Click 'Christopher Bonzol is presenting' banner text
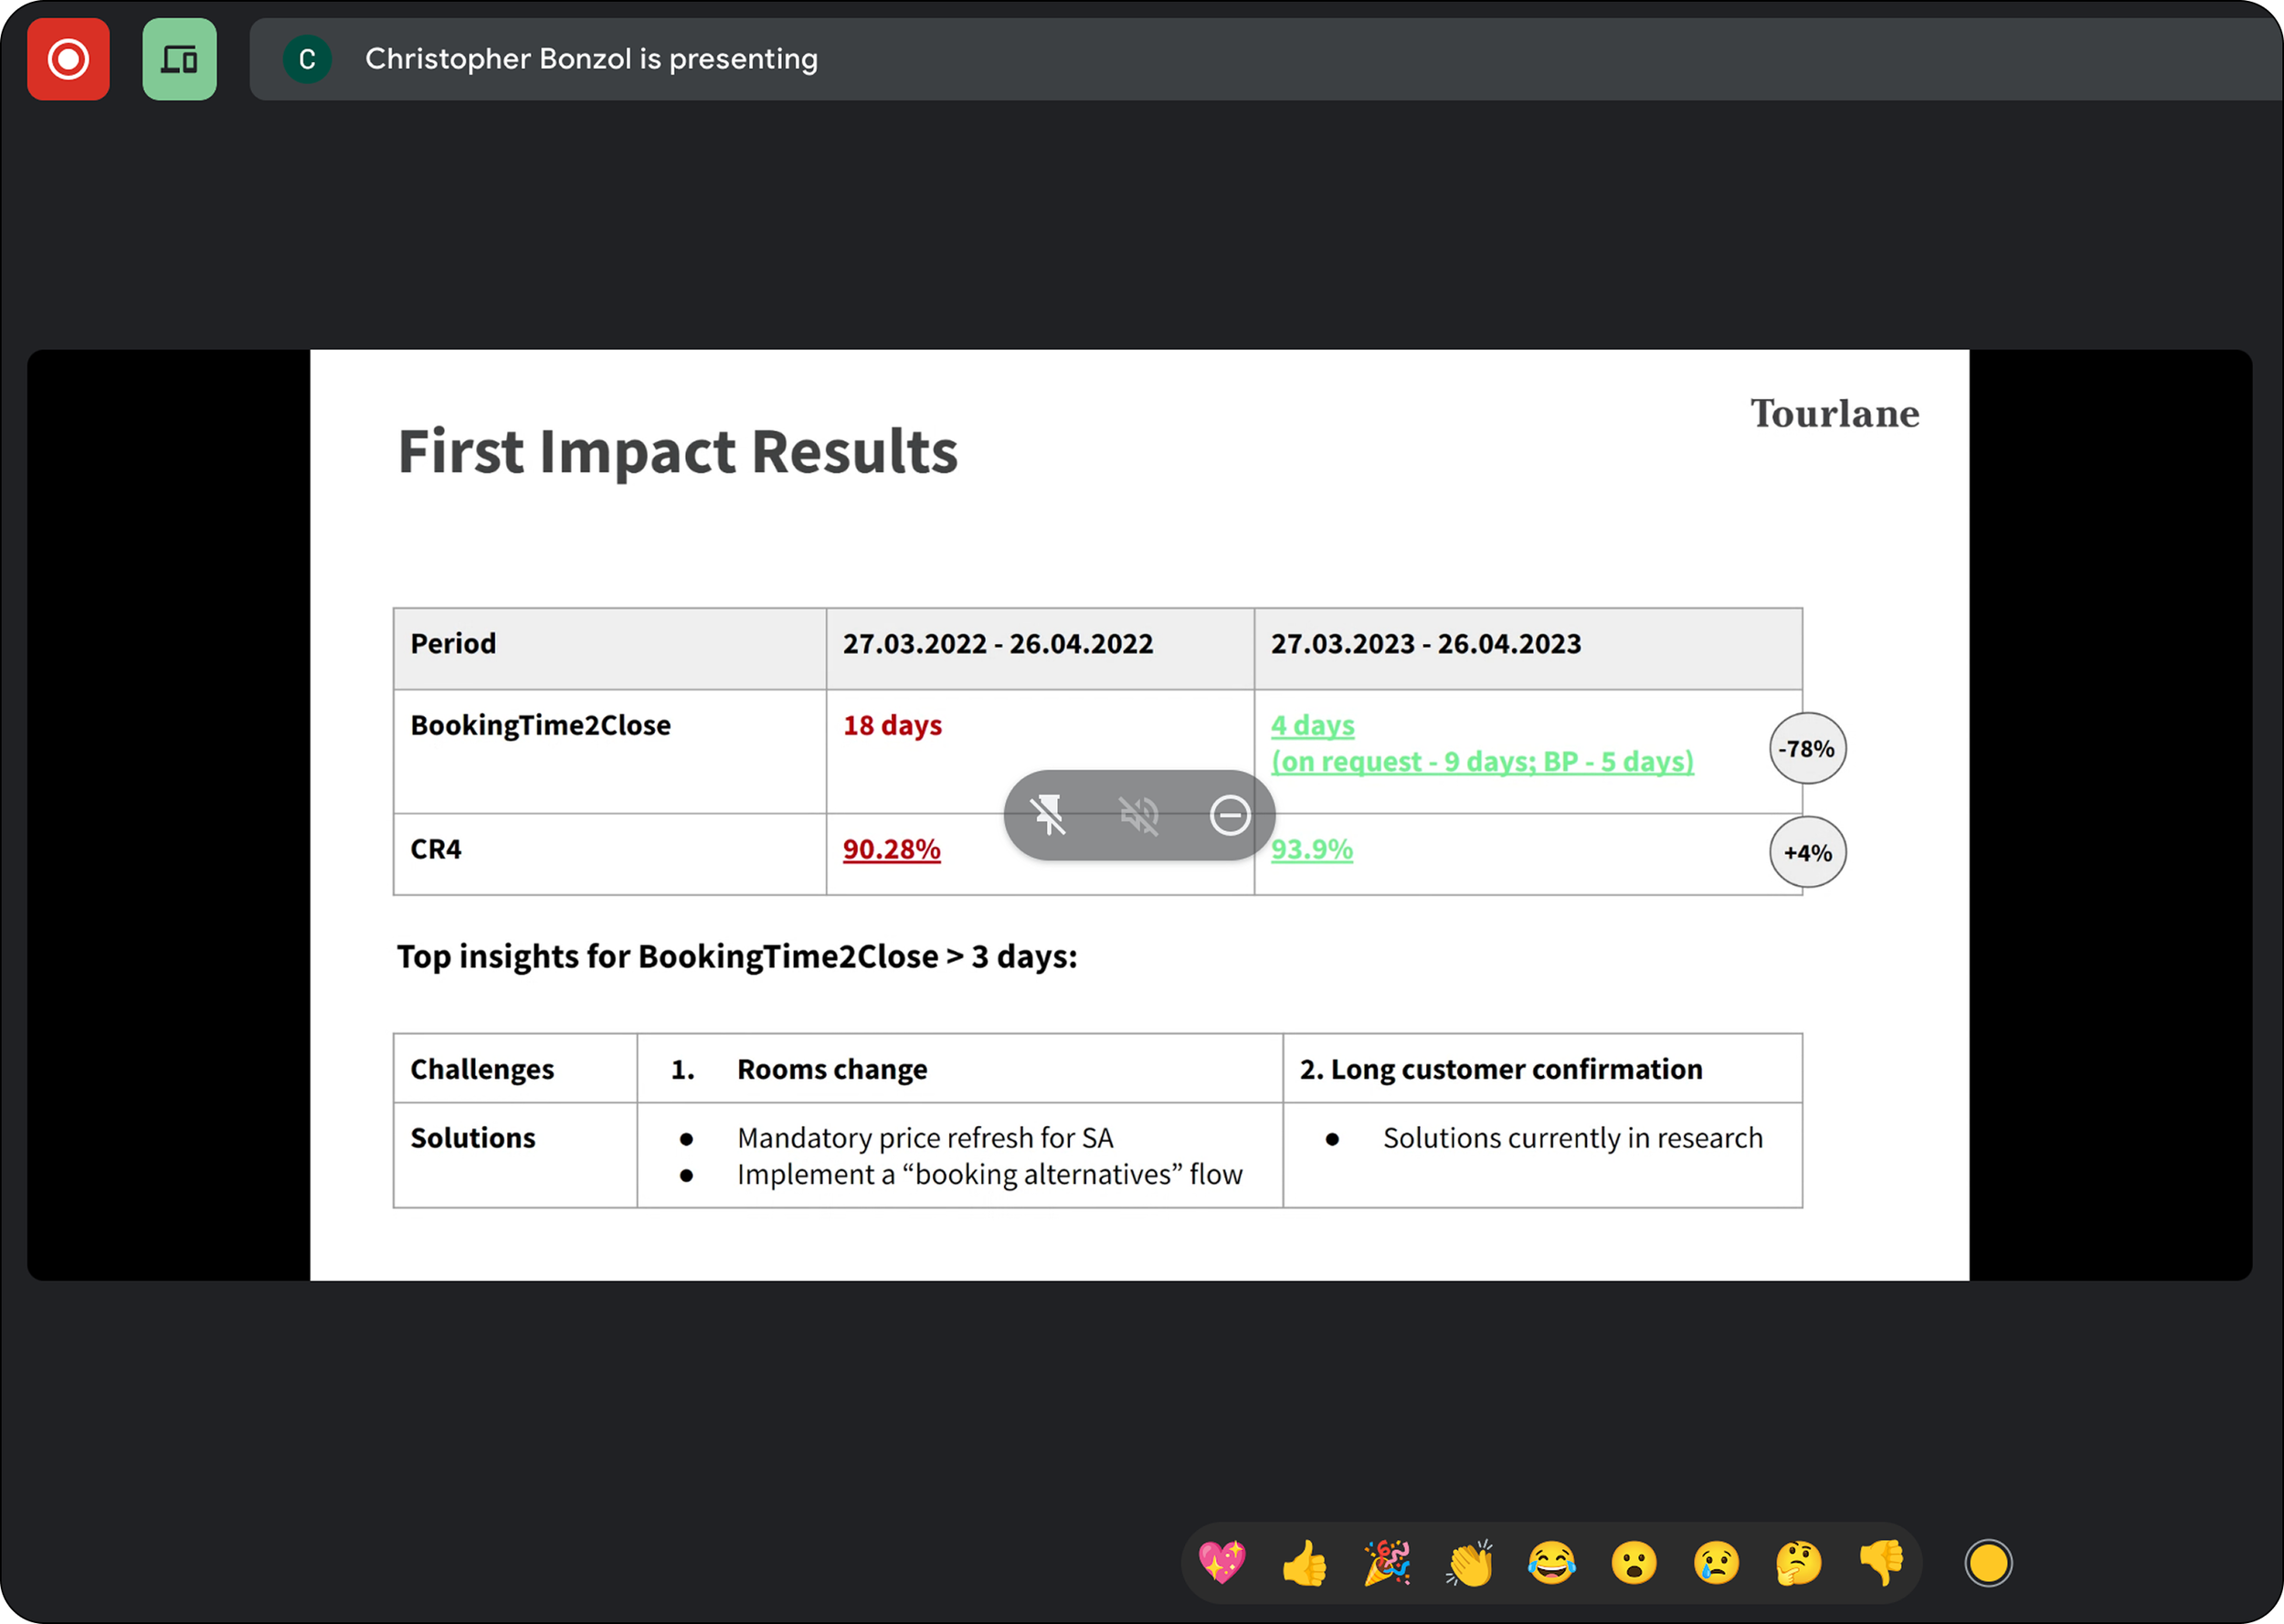This screenshot has height=1624, width=2284. [591, 59]
